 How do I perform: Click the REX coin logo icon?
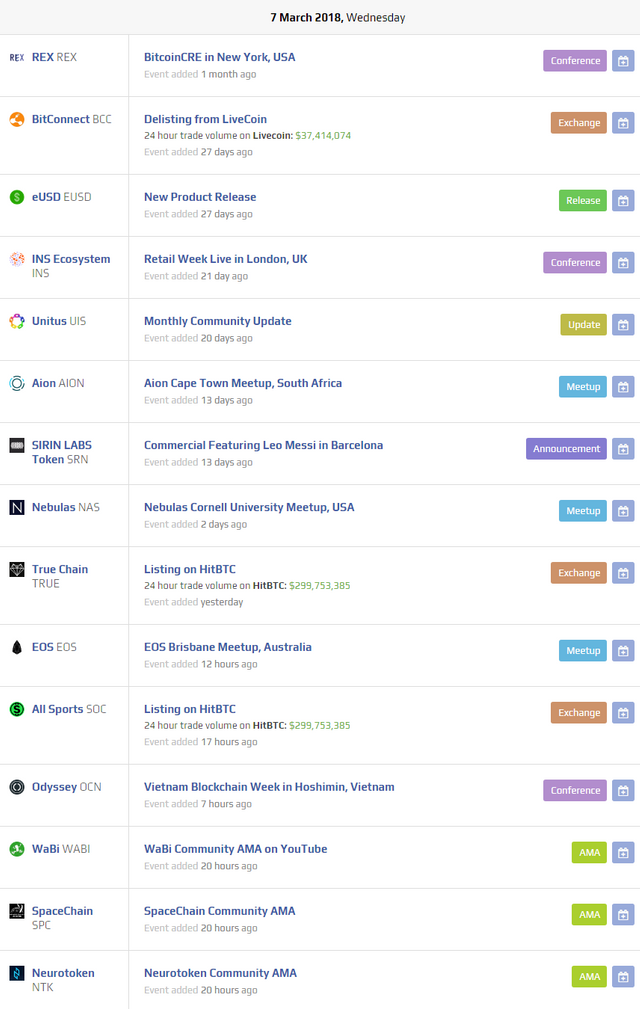click(x=17, y=57)
